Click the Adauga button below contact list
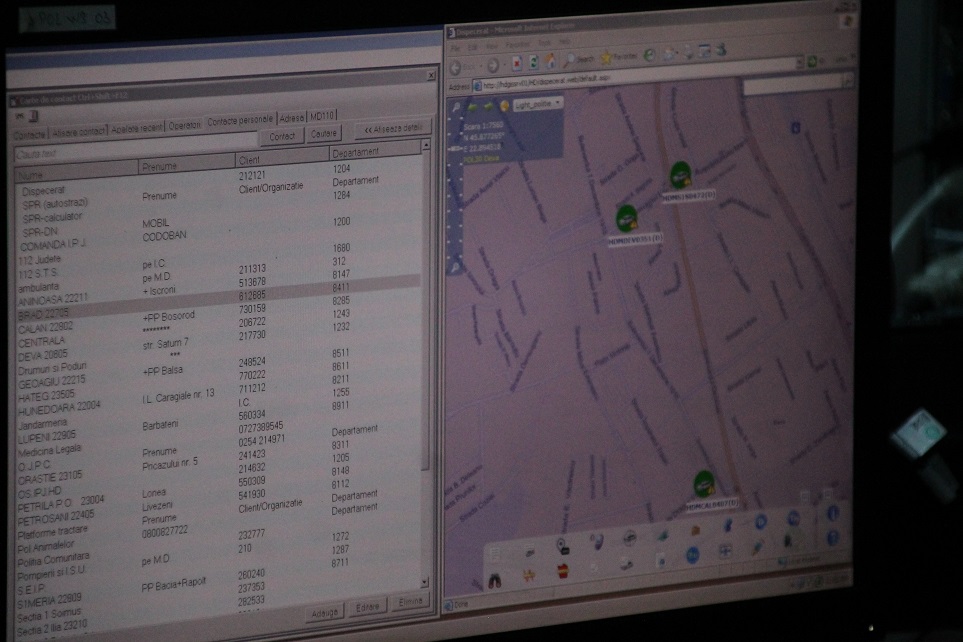 point(324,610)
